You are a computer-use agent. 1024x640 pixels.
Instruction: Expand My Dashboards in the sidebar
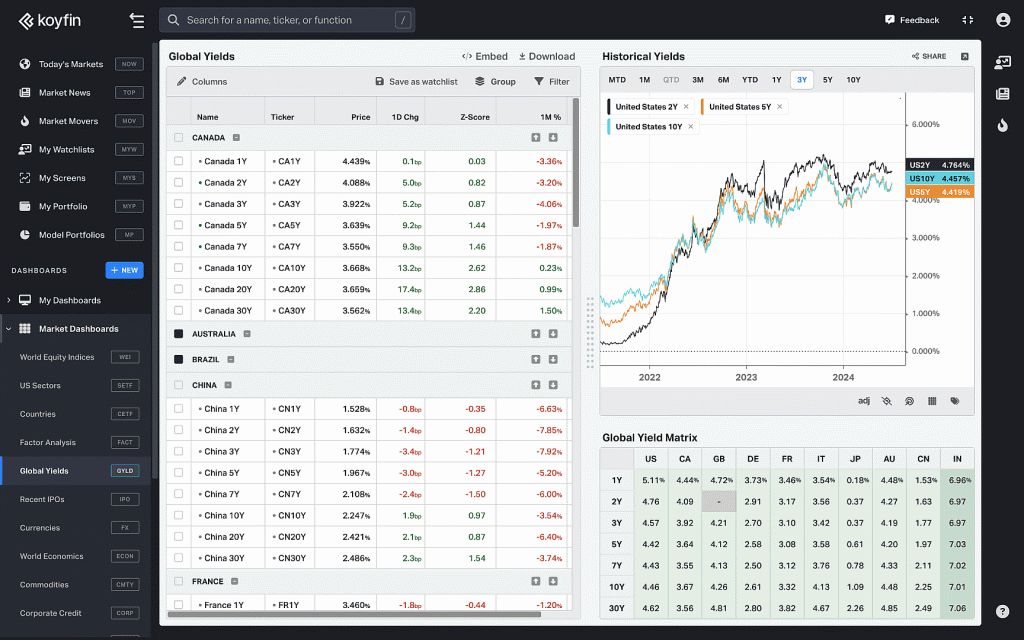coord(8,300)
